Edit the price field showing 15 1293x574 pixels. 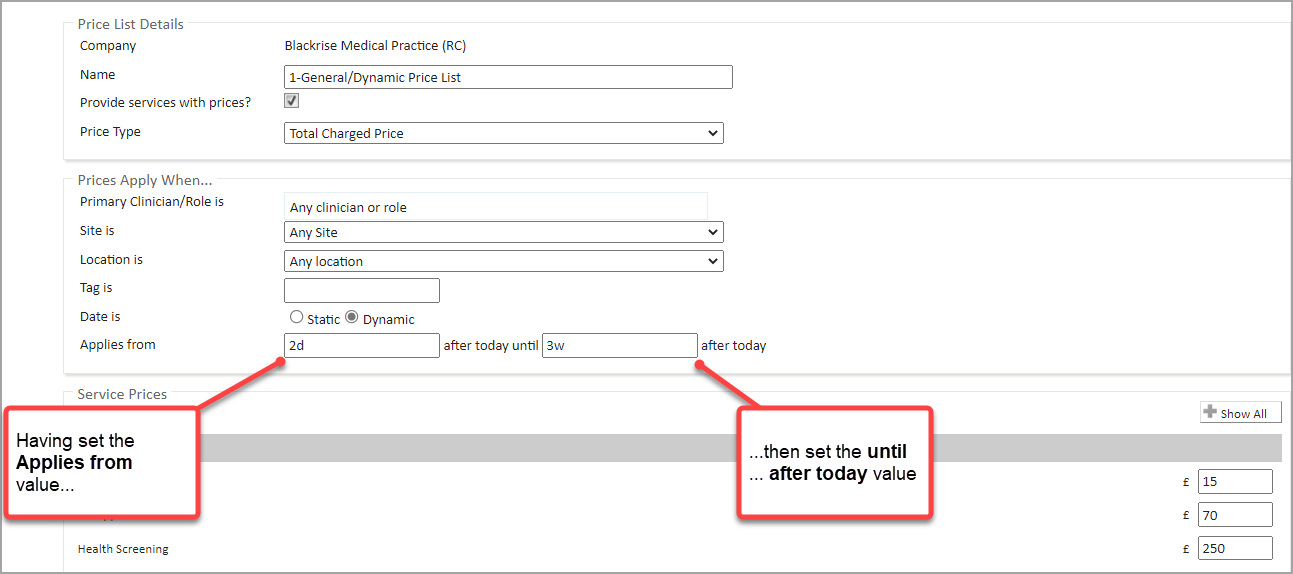coord(1235,482)
